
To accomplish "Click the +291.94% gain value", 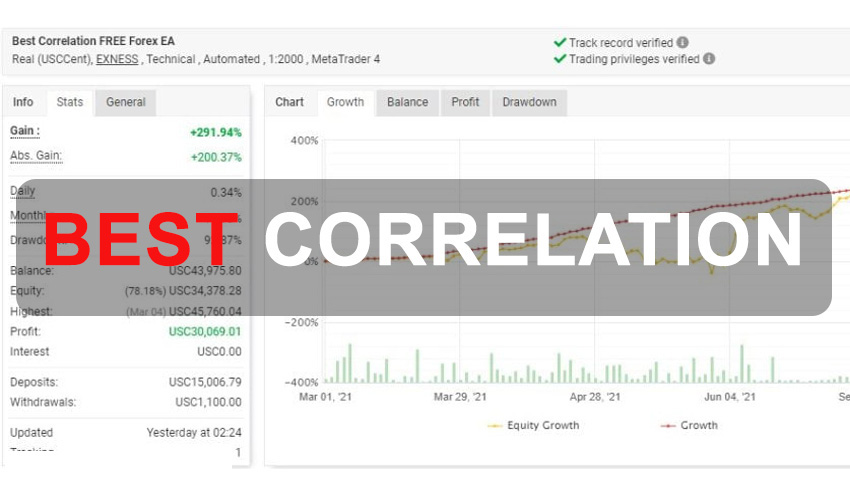I will coord(216,132).
